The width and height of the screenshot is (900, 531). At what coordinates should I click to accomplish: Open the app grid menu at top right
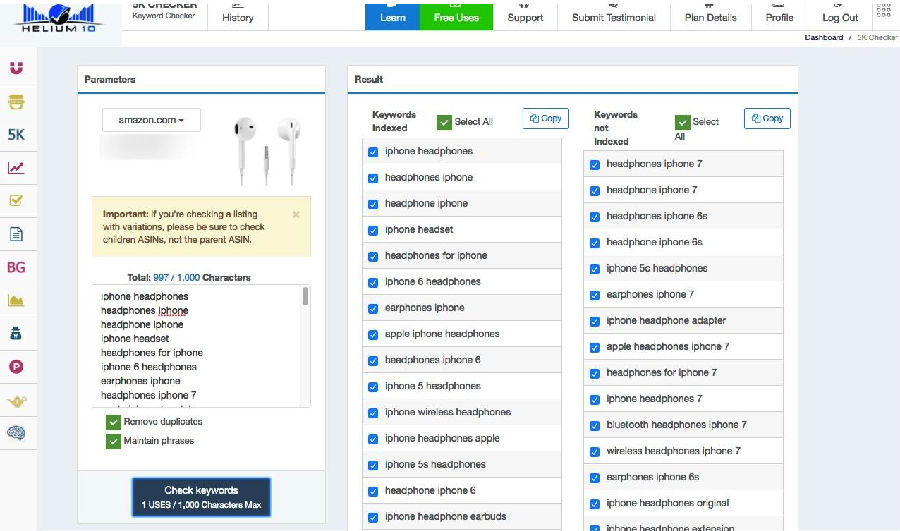tap(882, 12)
